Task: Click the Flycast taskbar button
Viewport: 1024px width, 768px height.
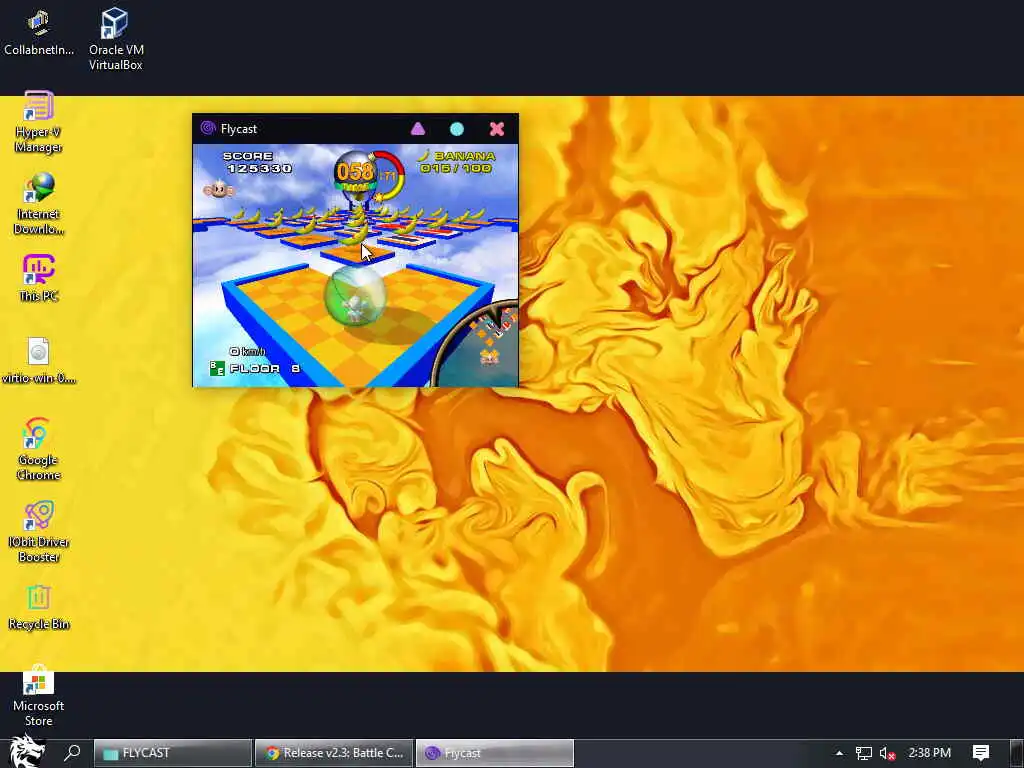Action: click(x=495, y=753)
